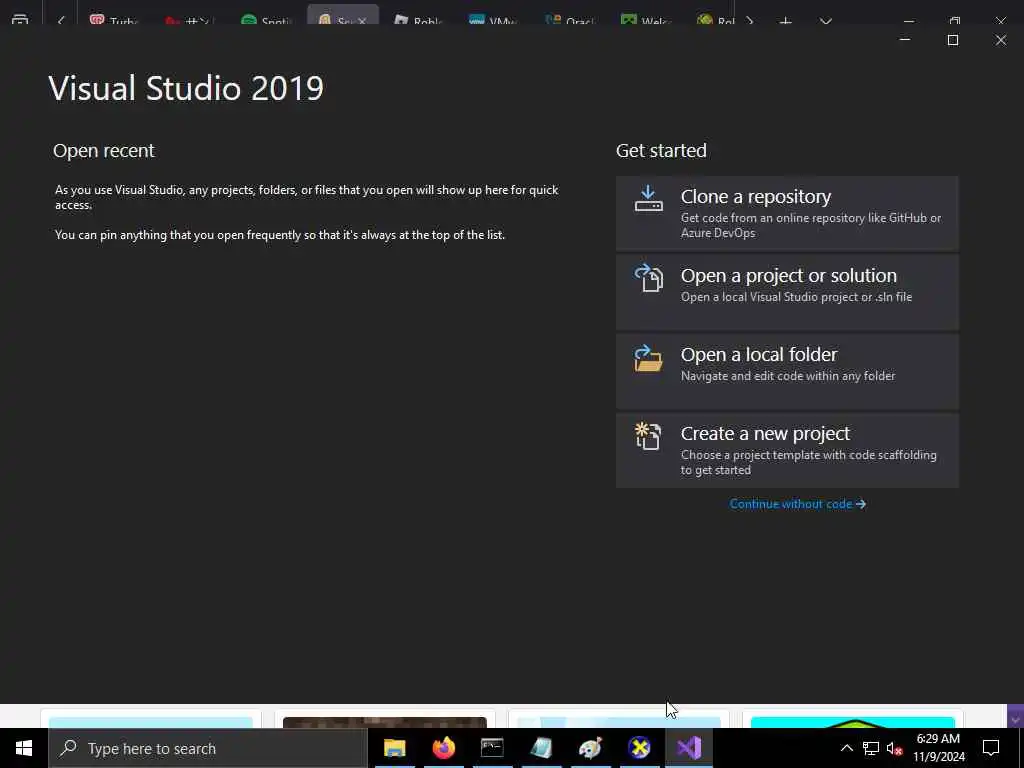This screenshot has width=1024, height=768.
Task: Click the muted volume tray icon
Action: pos(895,748)
